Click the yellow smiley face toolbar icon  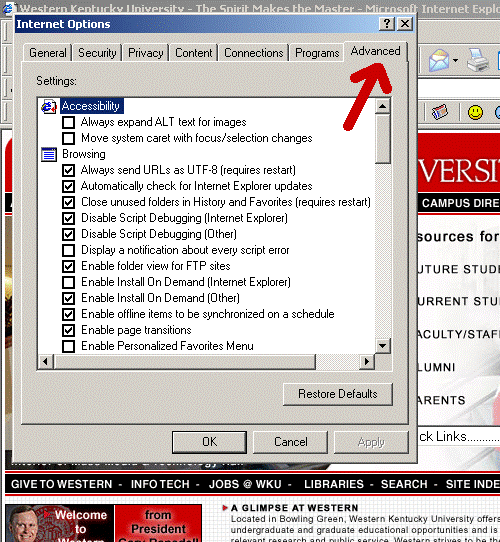pos(475,113)
